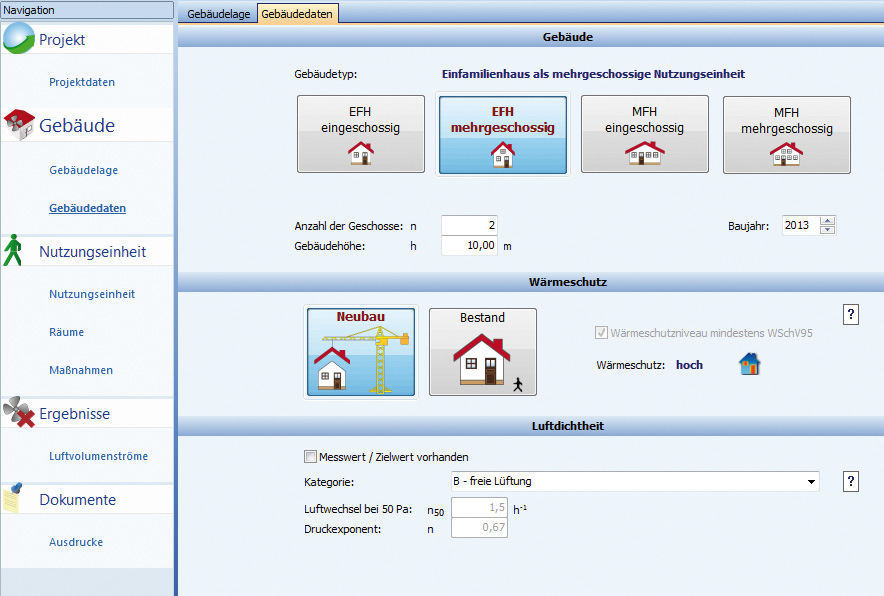
Task: Open Räume in navigation
Action: click(67, 332)
